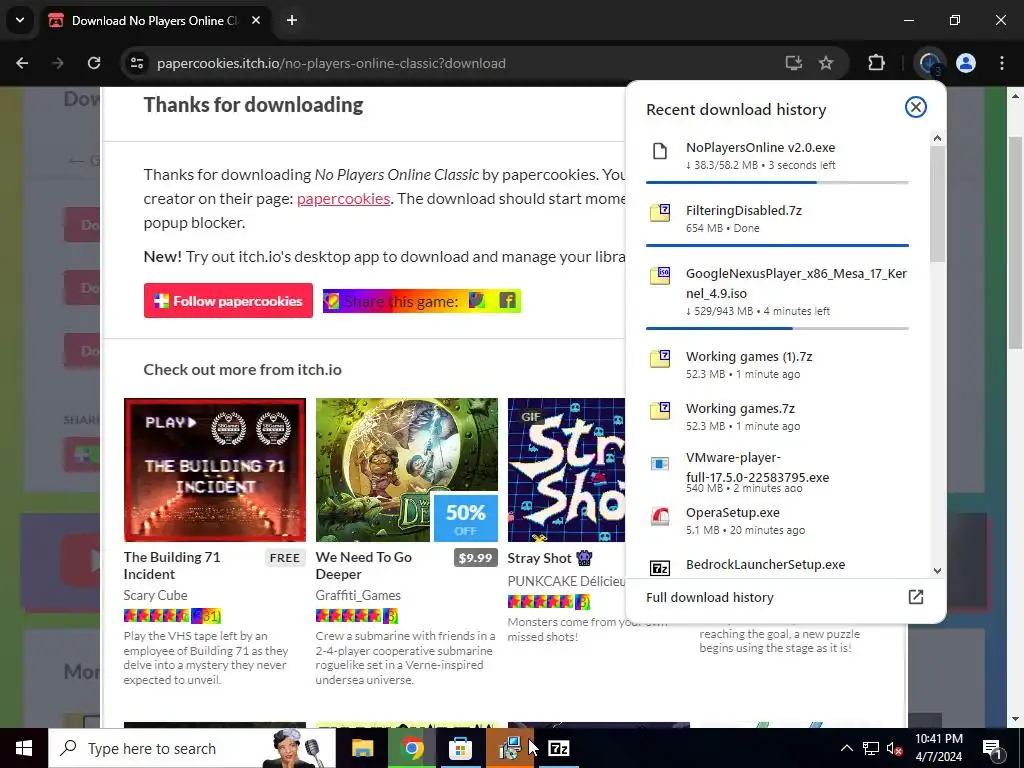The image size is (1024, 768).
Task: Close the Download No Players Online tab
Action: click(x=256, y=20)
